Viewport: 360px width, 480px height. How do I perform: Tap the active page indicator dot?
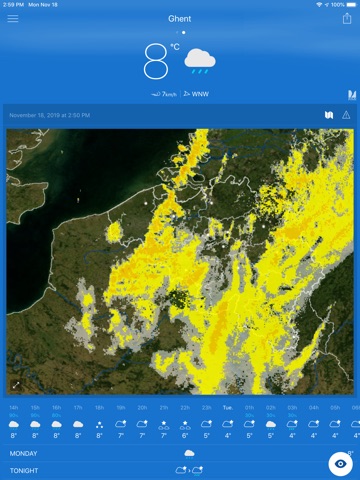click(x=184, y=33)
